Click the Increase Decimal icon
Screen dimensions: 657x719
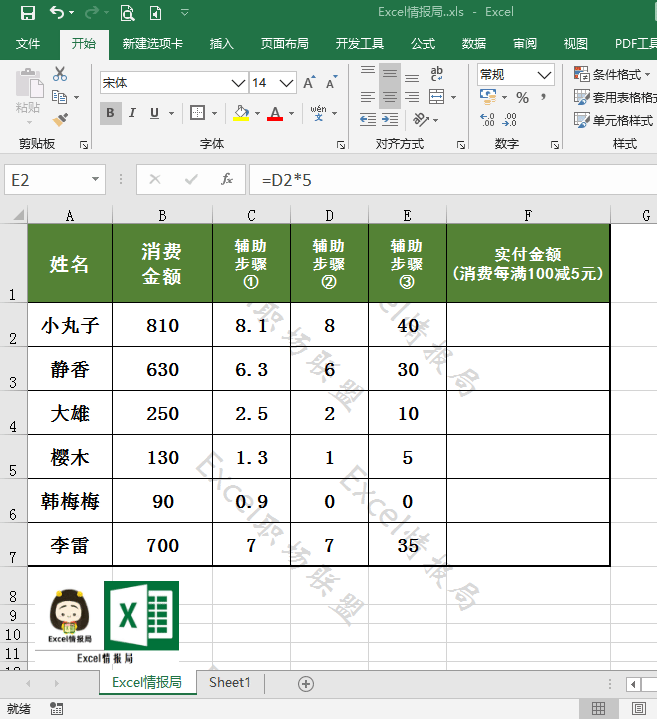pos(487,120)
